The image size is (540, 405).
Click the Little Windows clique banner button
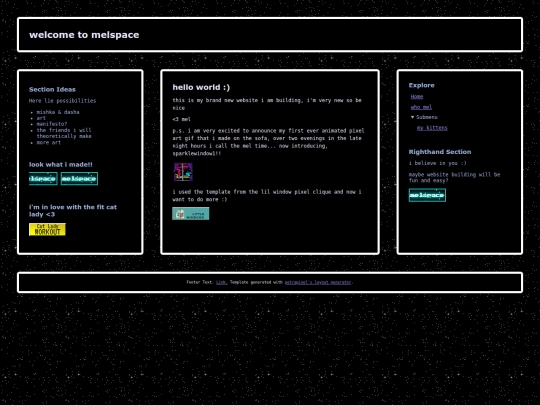[191, 214]
